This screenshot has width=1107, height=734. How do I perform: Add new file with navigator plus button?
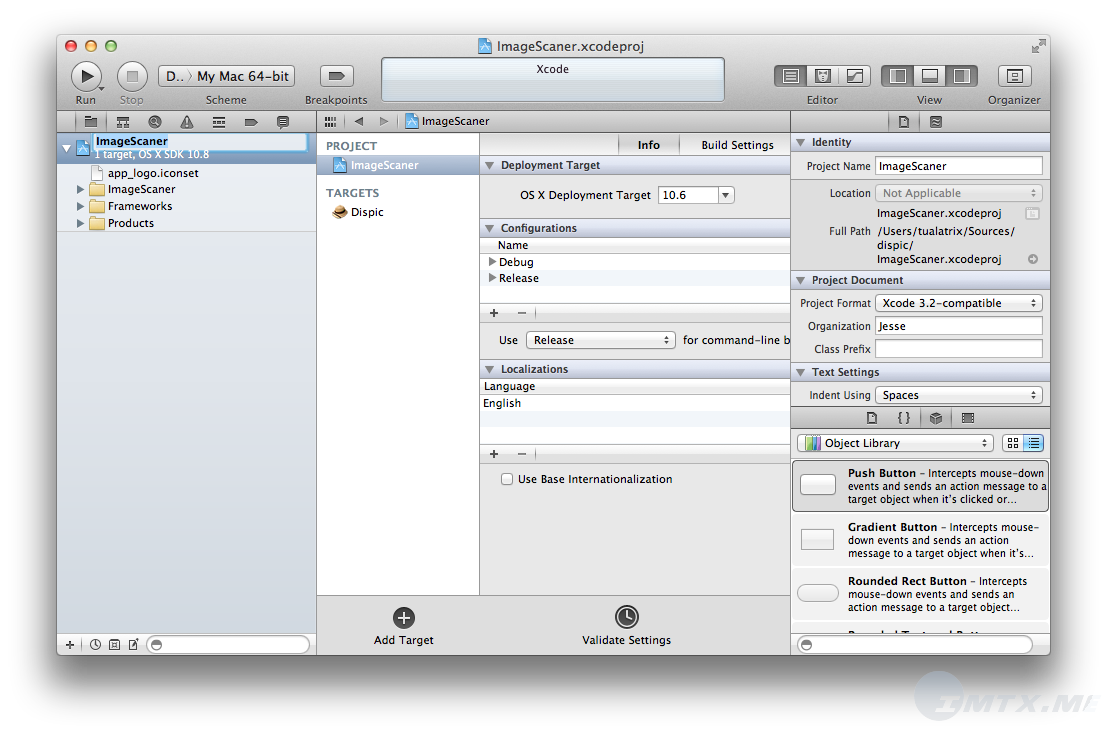pos(70,644)
